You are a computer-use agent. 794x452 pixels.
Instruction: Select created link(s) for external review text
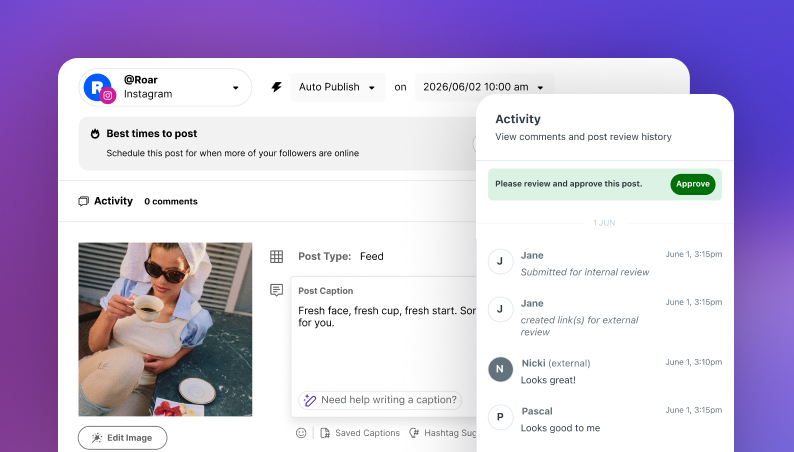coord(579,326)
